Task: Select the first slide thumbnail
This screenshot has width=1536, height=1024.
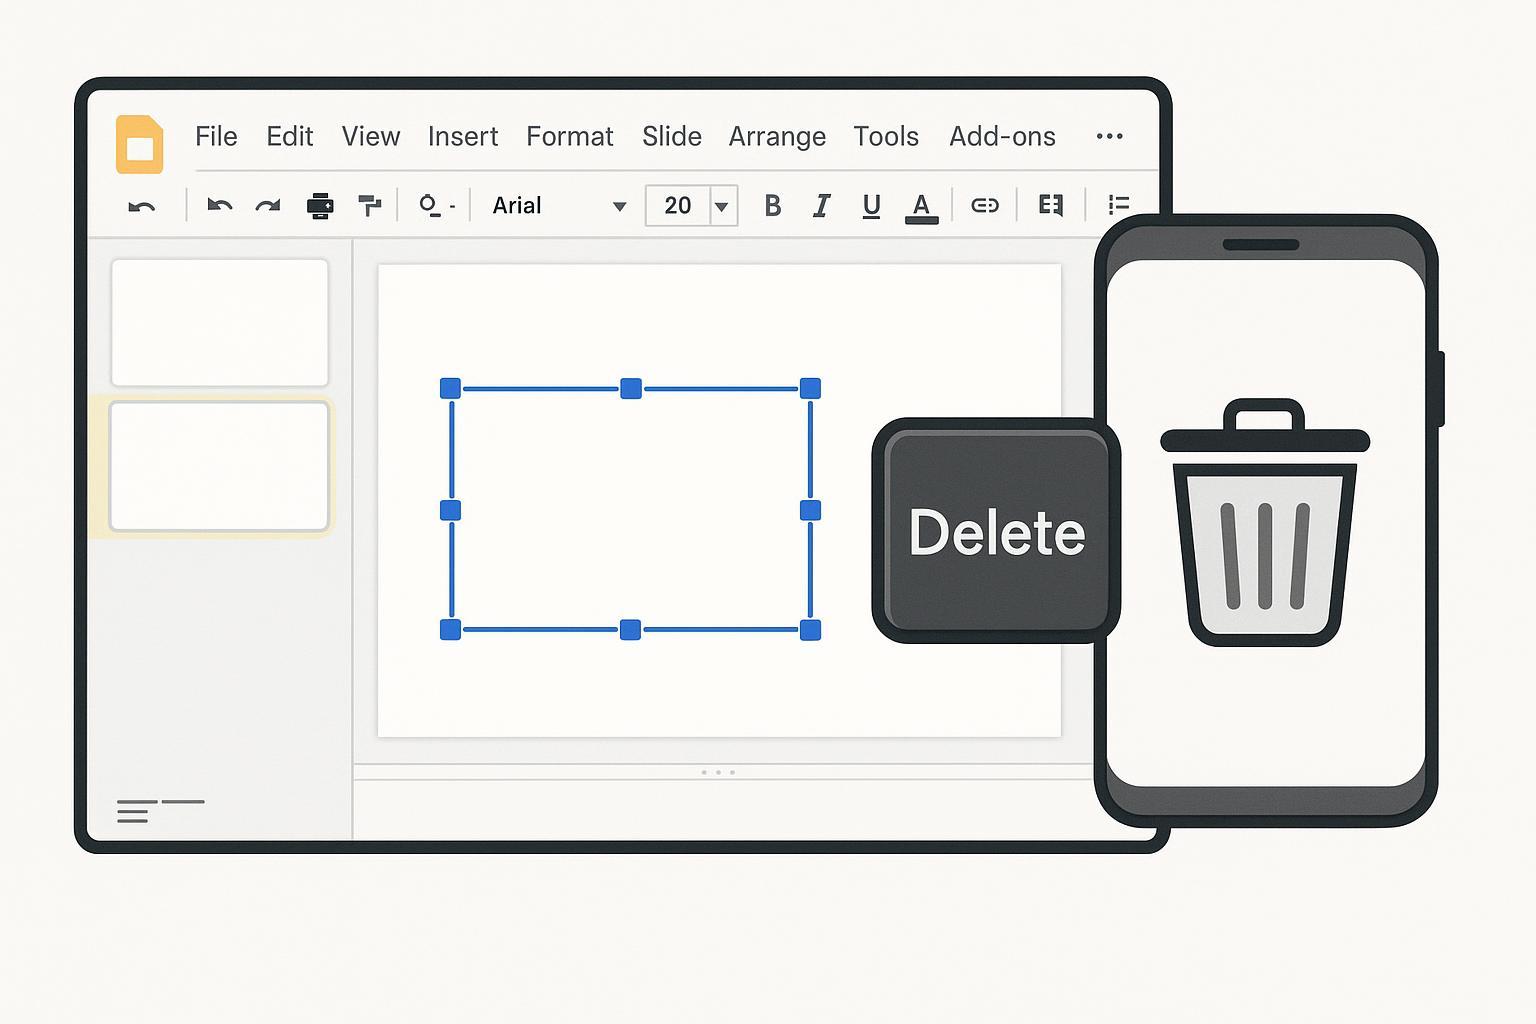Action: [x=220, y=322]
